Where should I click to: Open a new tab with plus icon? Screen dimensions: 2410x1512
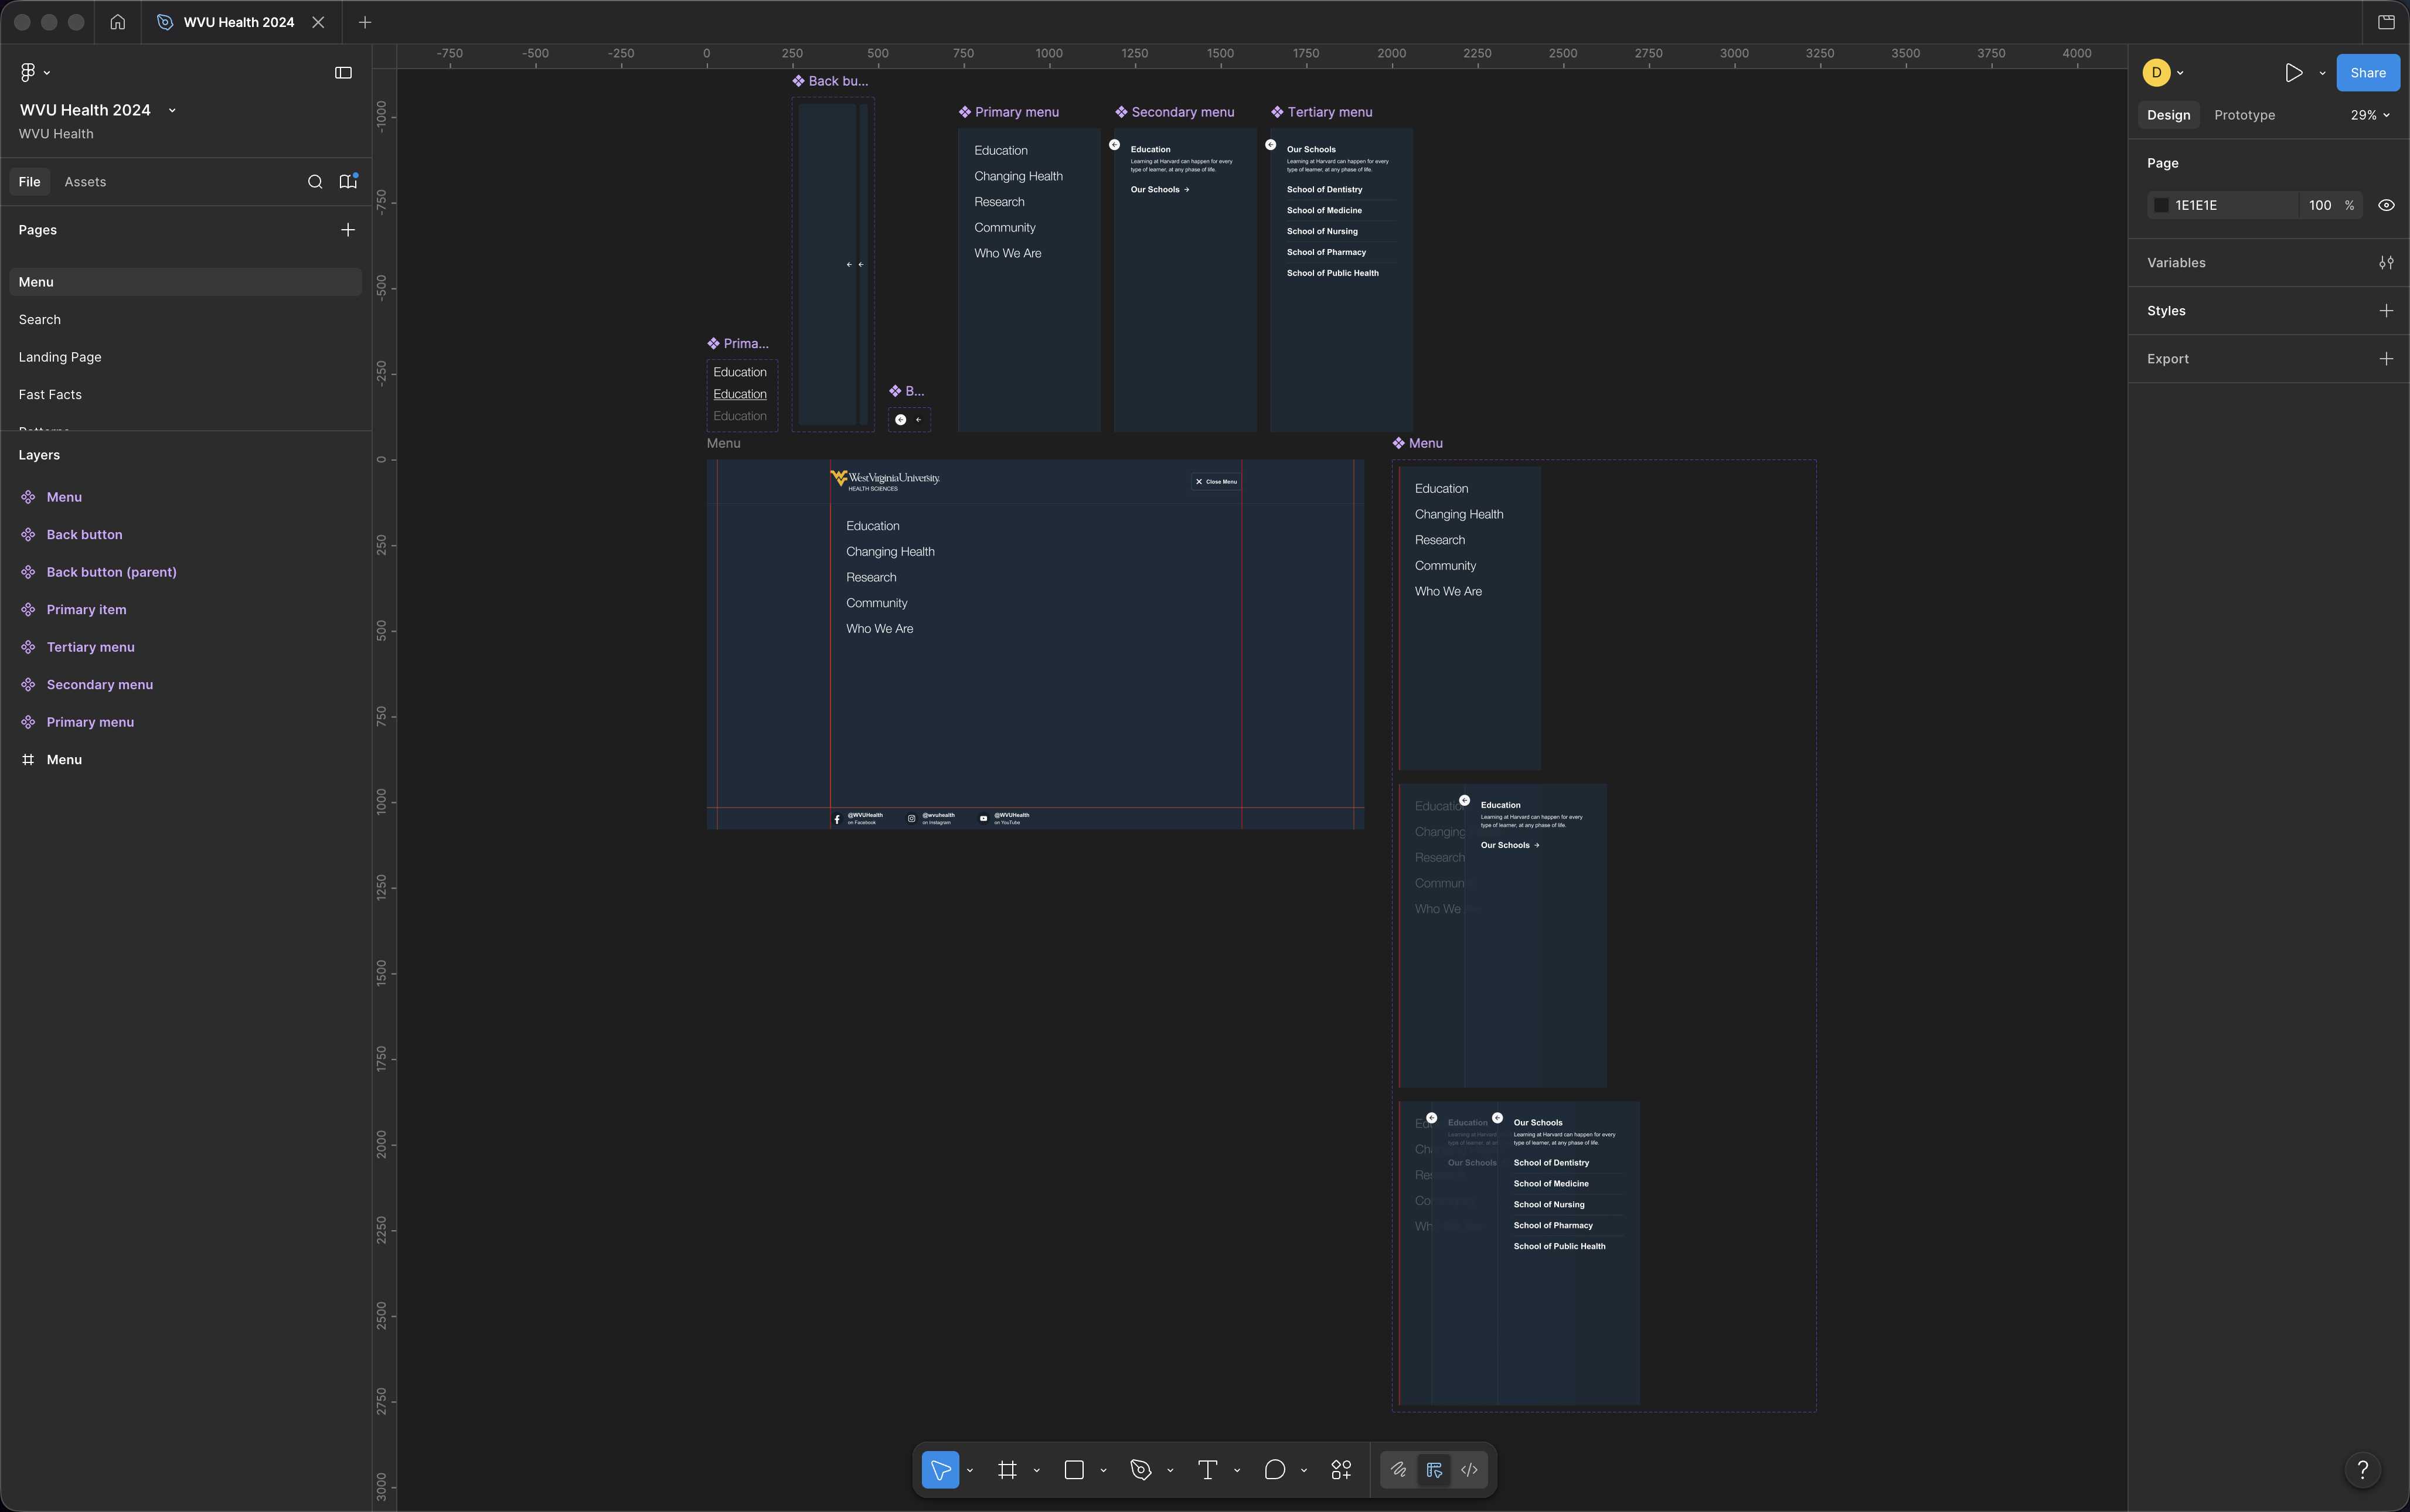[x=365, y=22]
